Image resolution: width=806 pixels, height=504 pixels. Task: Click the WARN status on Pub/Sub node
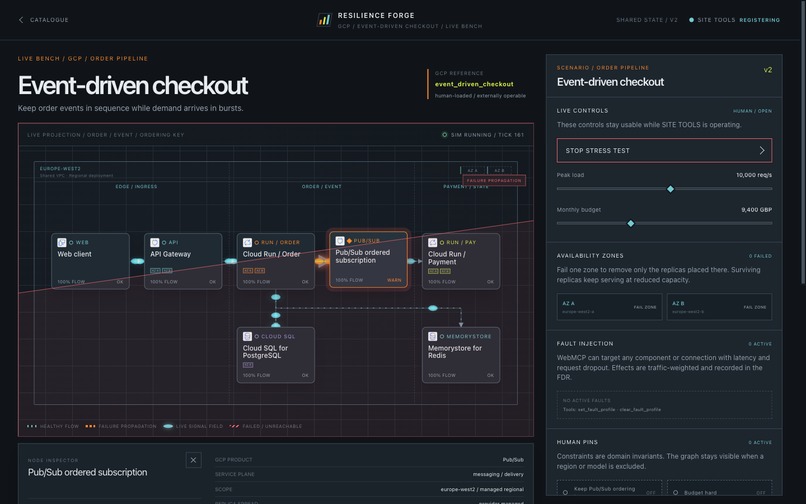point(394,280)
